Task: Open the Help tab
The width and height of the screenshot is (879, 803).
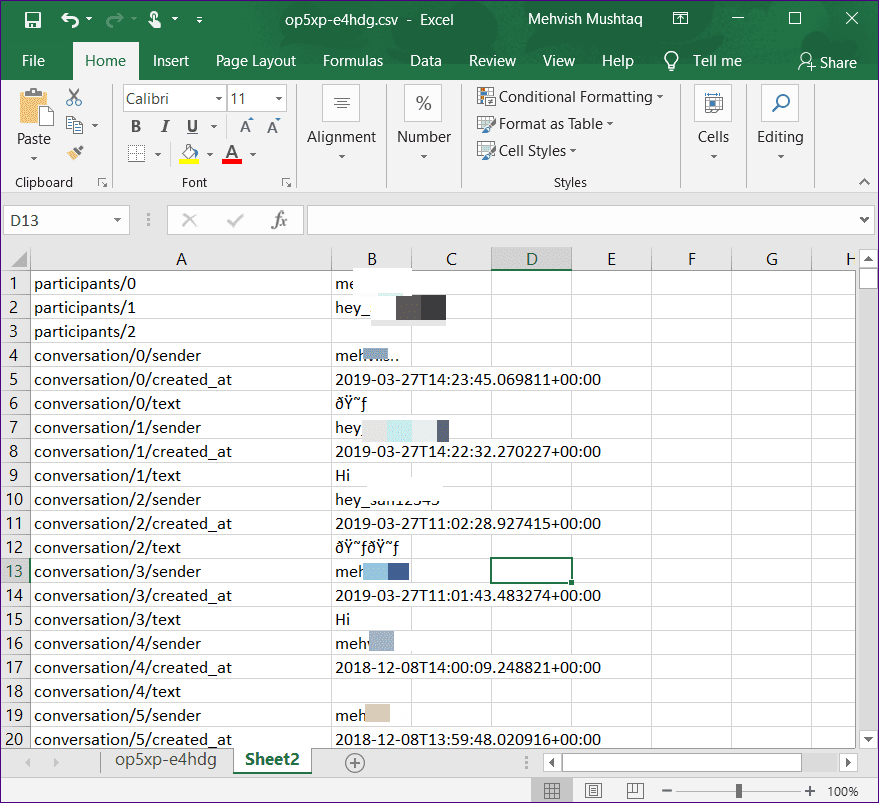Action: [x=617, y=61]
